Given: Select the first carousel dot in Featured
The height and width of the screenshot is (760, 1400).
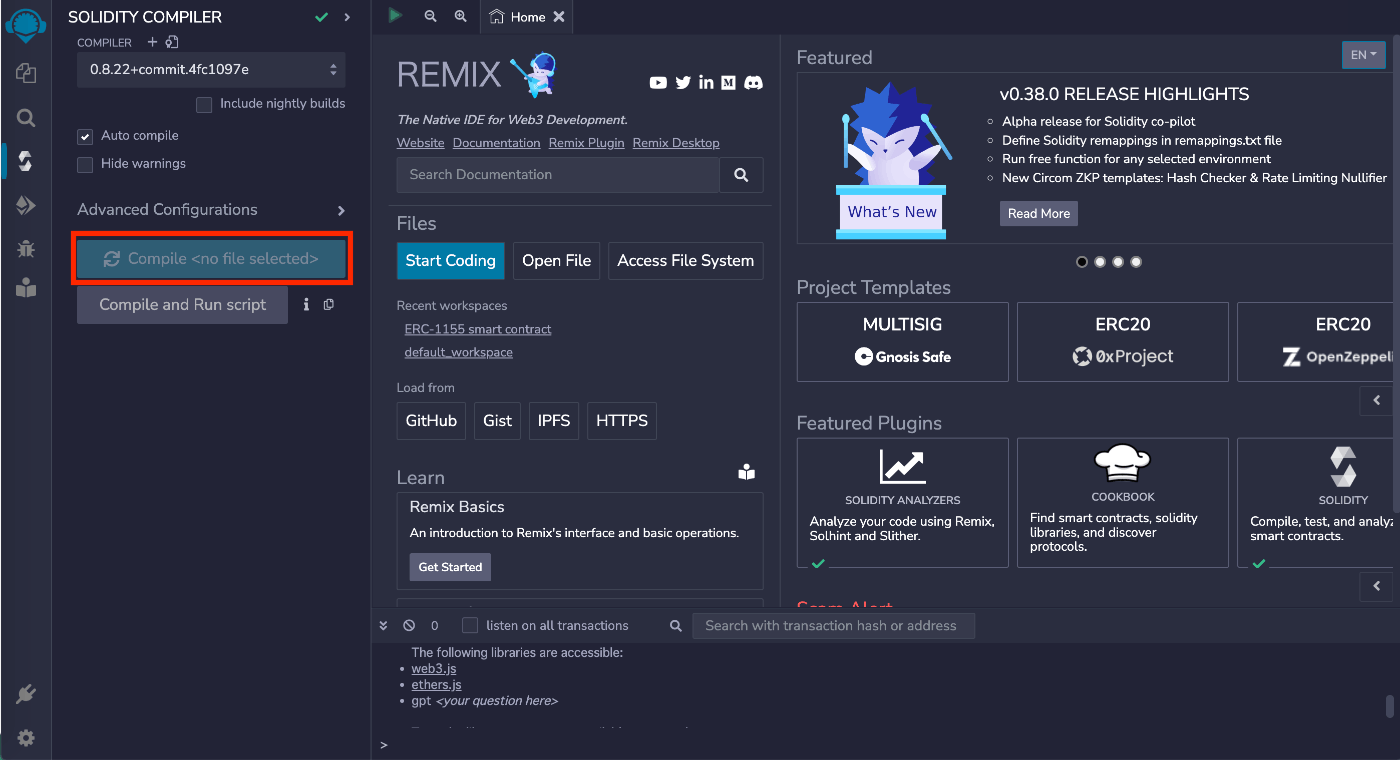Looking at the screenshot, I should point(1082,262).
